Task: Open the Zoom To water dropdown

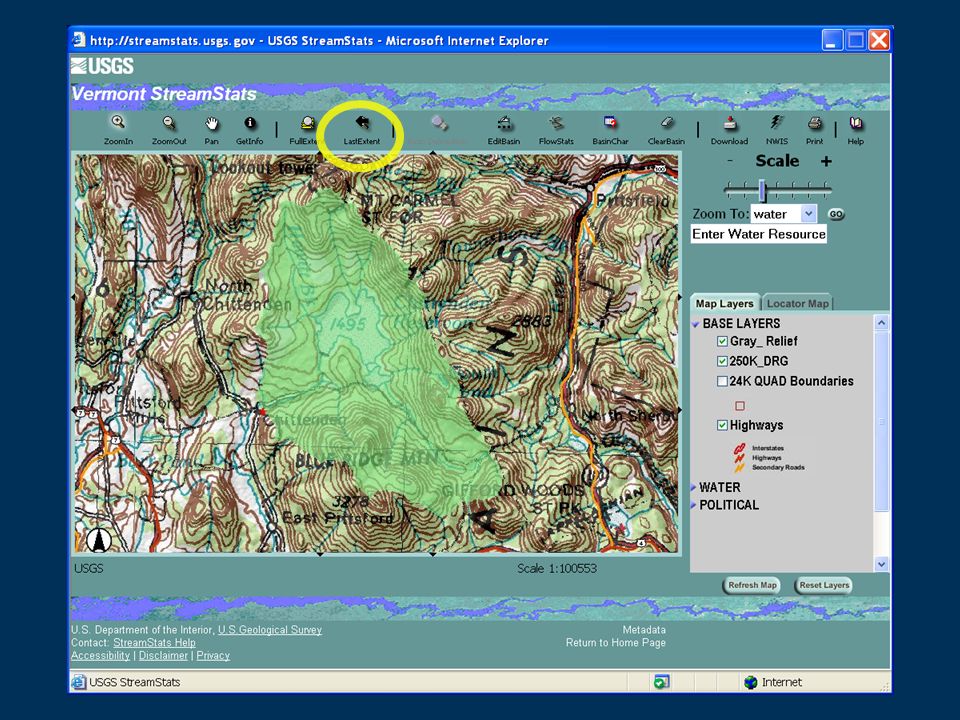Action: pyautogui.click(x=808, y=214)
